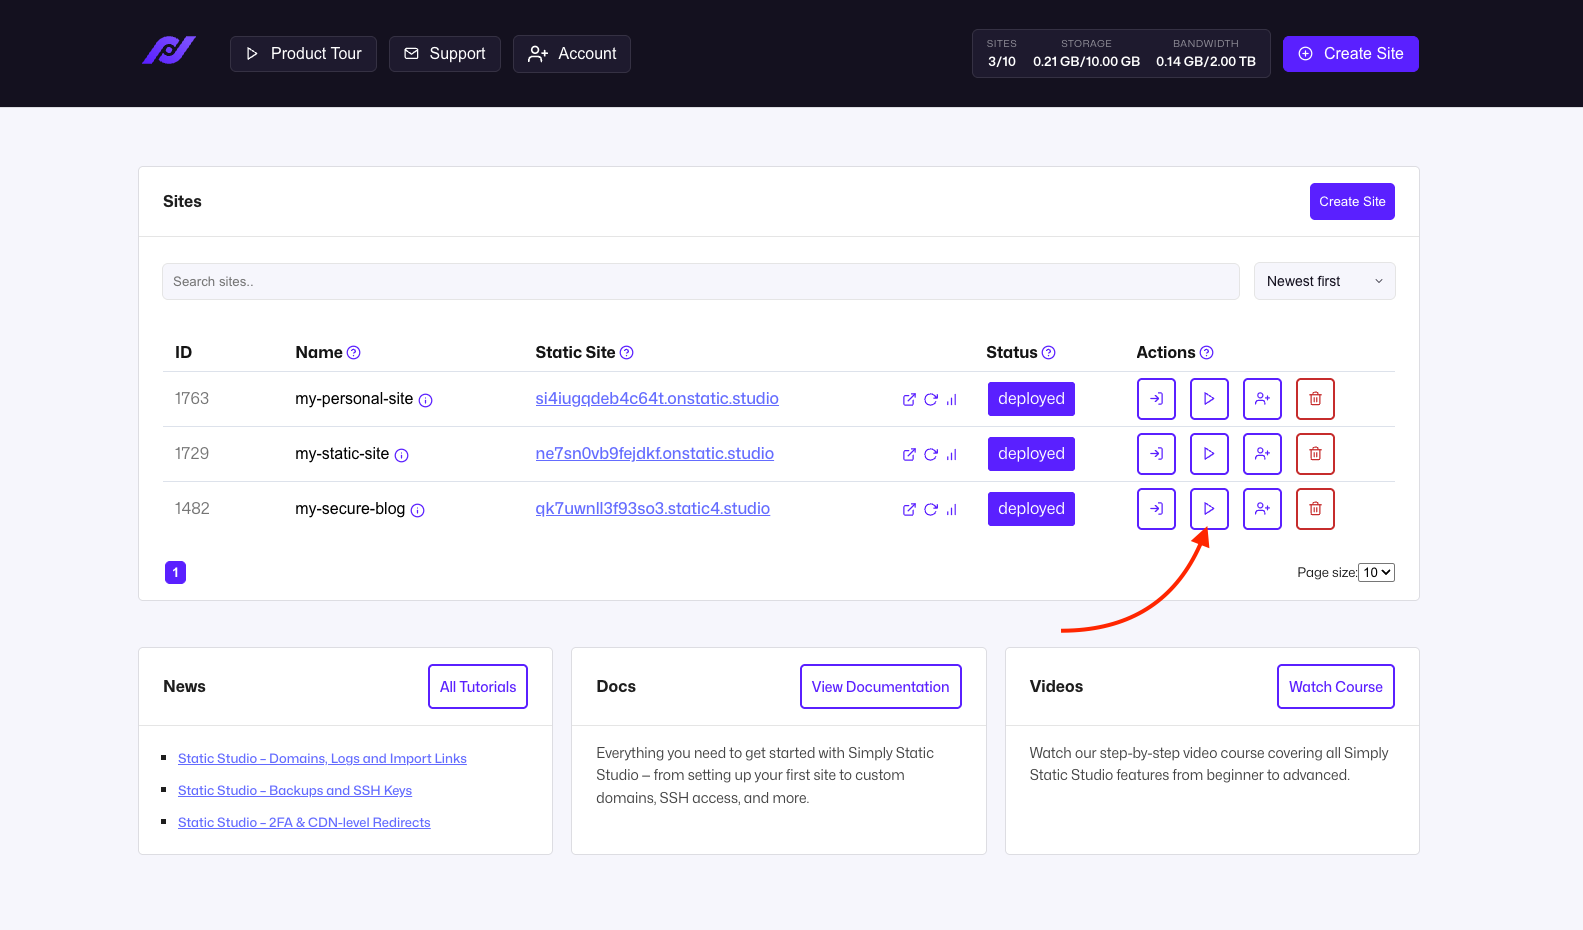Add a user to my-personal-site
Image resolution: width=1583 pixels, height=930 pixels.
click(x=1262, y=399)
